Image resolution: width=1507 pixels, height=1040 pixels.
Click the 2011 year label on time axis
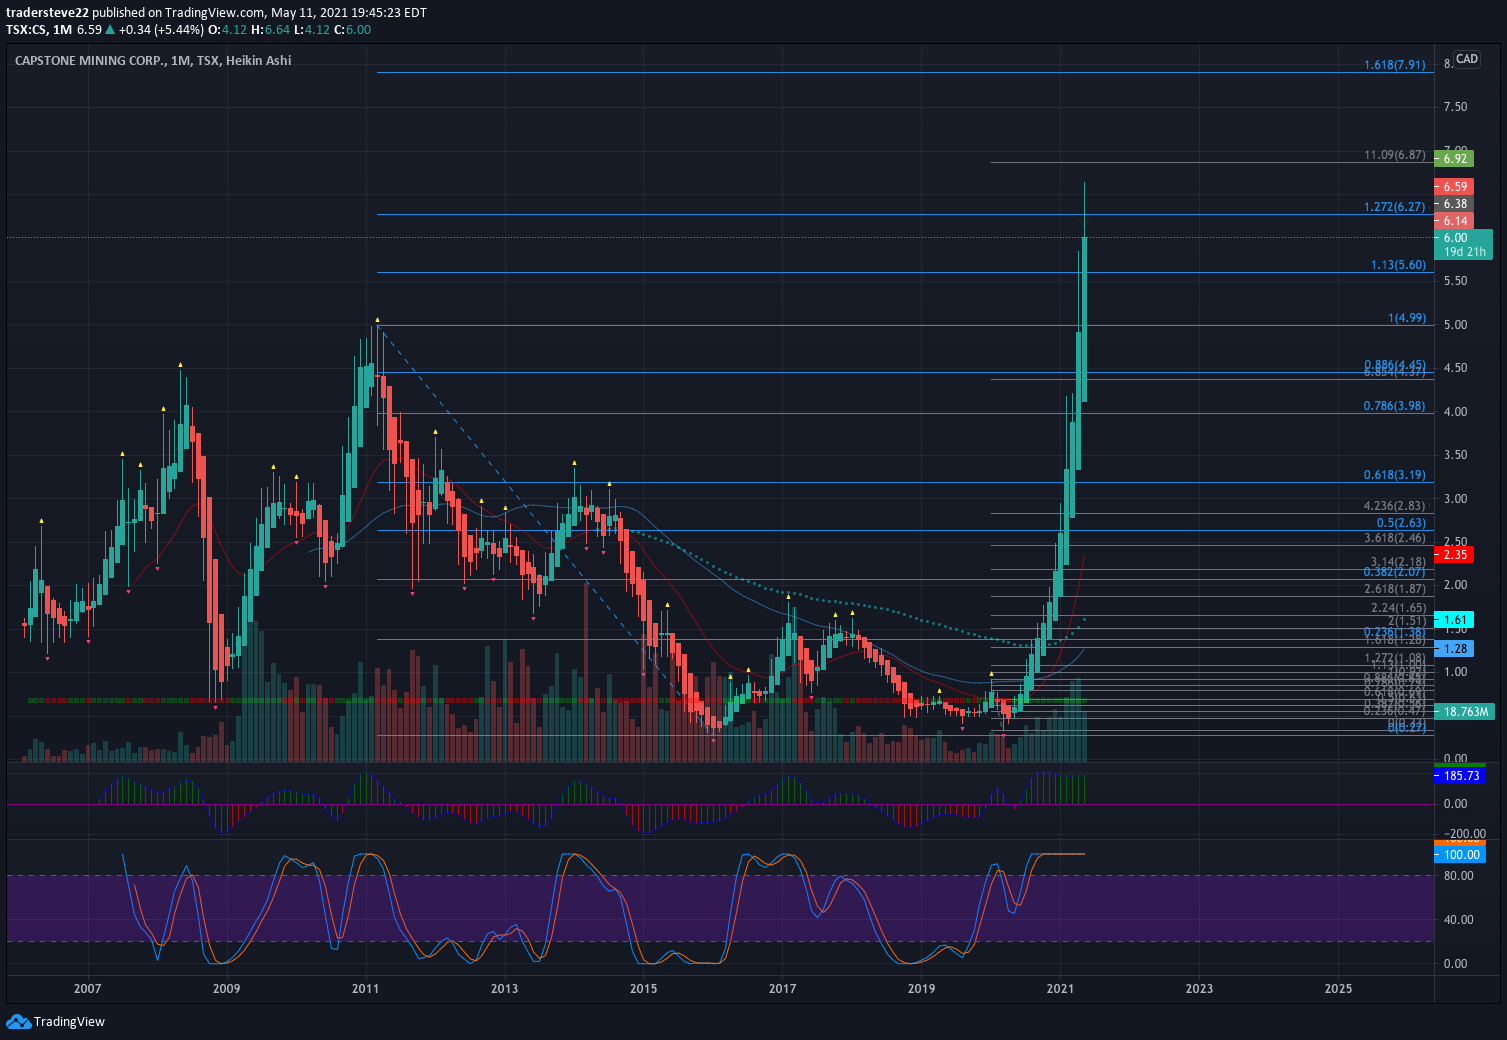tap(365, 989)
